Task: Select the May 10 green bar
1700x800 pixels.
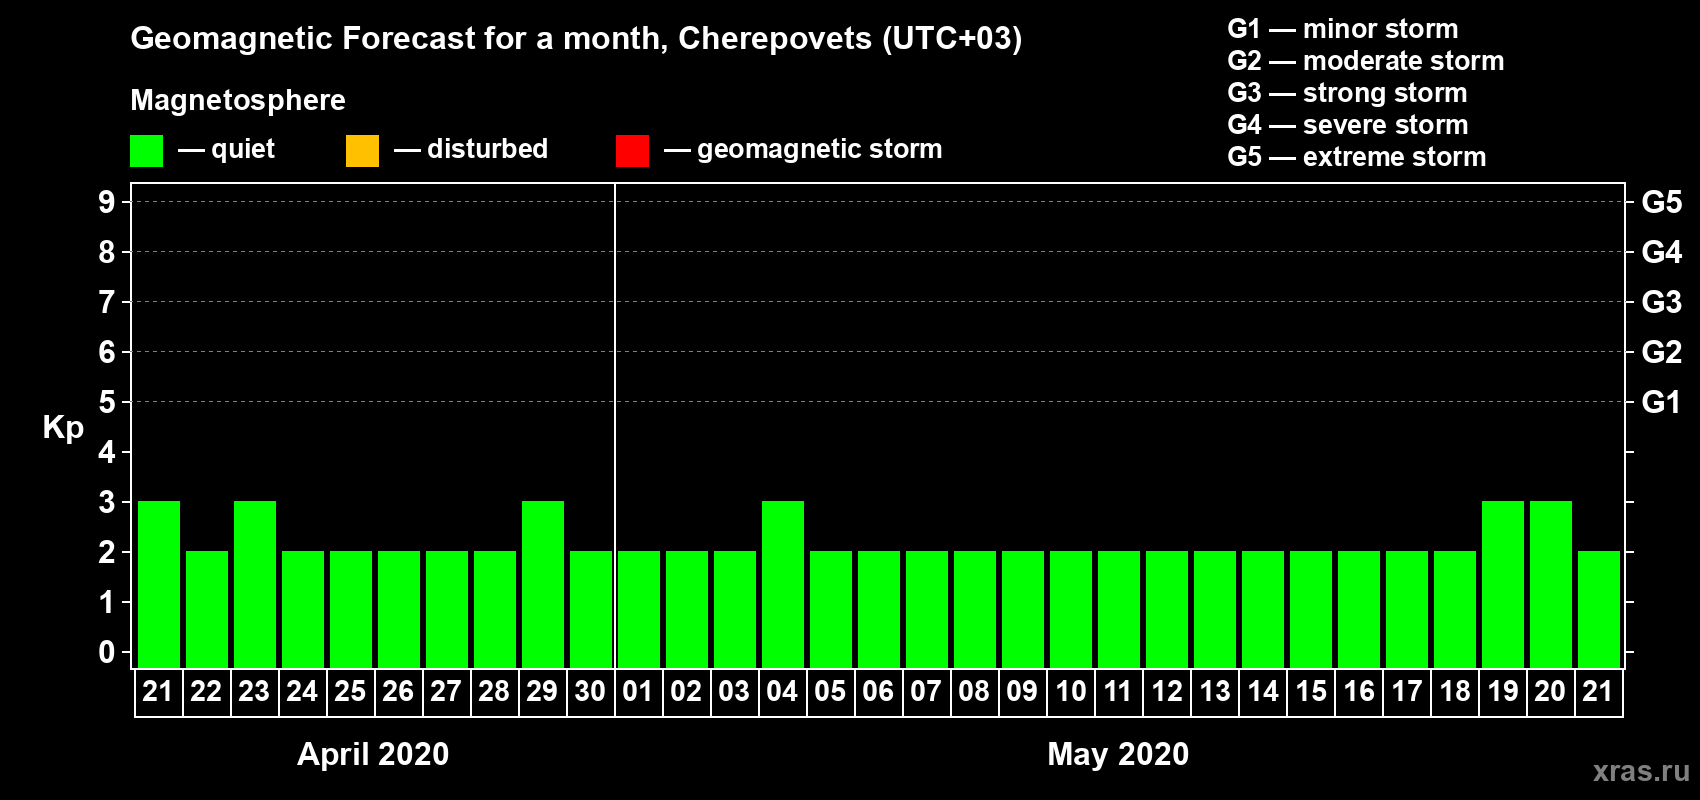Action: coord(1071,609)
